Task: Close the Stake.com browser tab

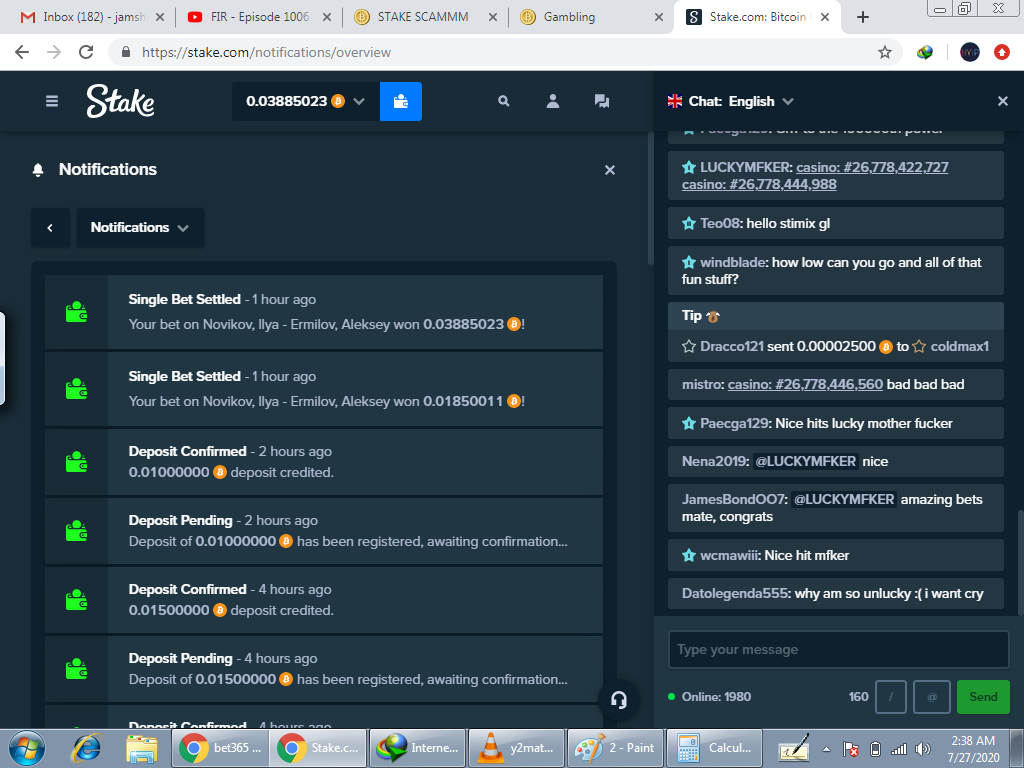Action: click(825, 17)
